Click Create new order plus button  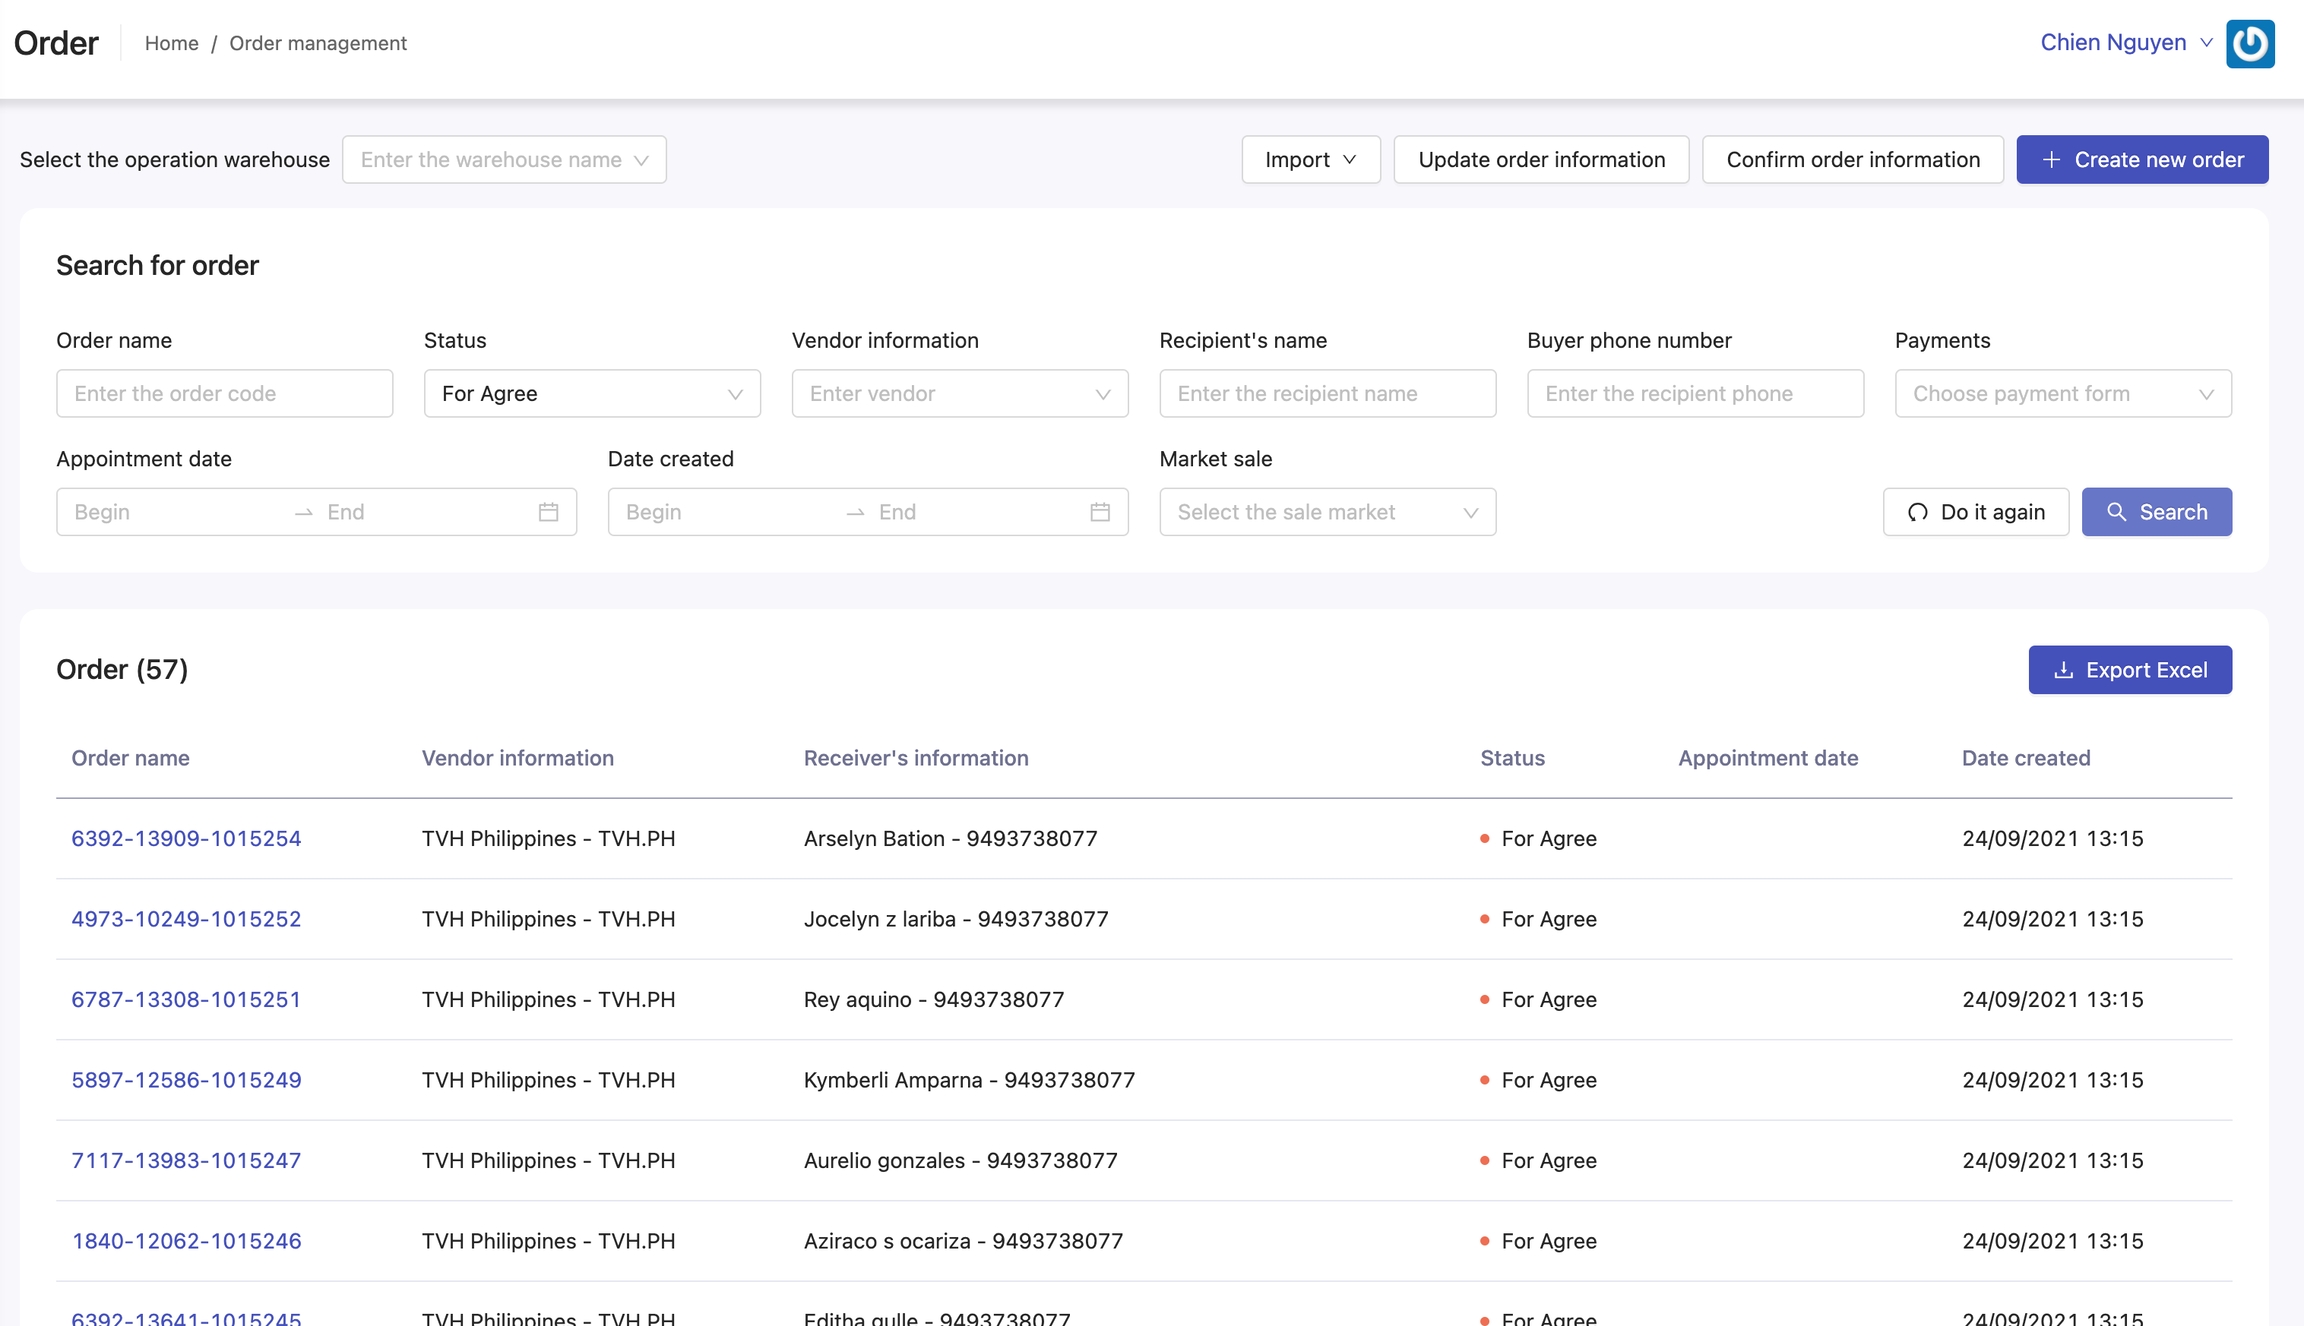tap(2141, 160)
